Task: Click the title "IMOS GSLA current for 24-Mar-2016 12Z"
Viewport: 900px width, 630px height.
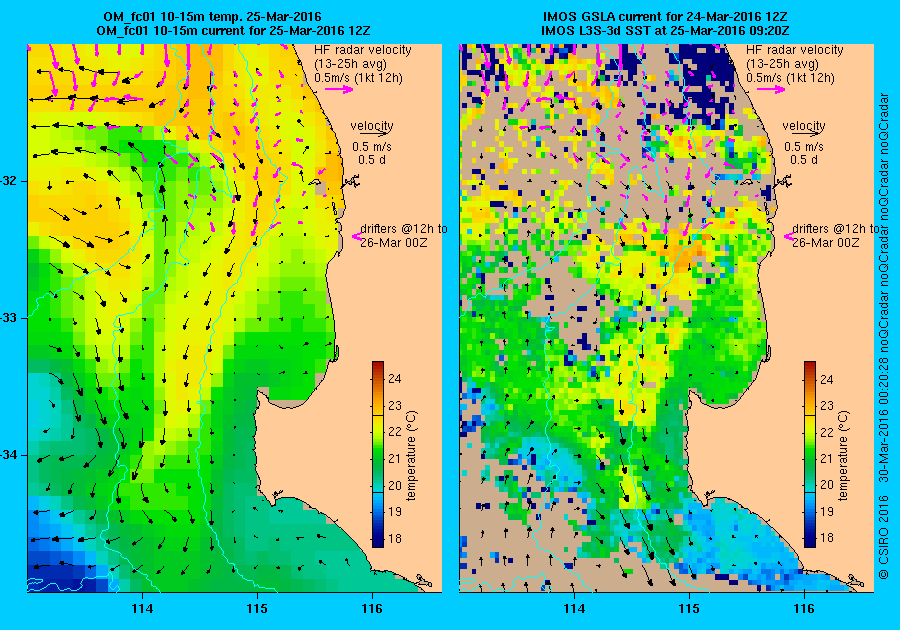Action: point(666,16)
